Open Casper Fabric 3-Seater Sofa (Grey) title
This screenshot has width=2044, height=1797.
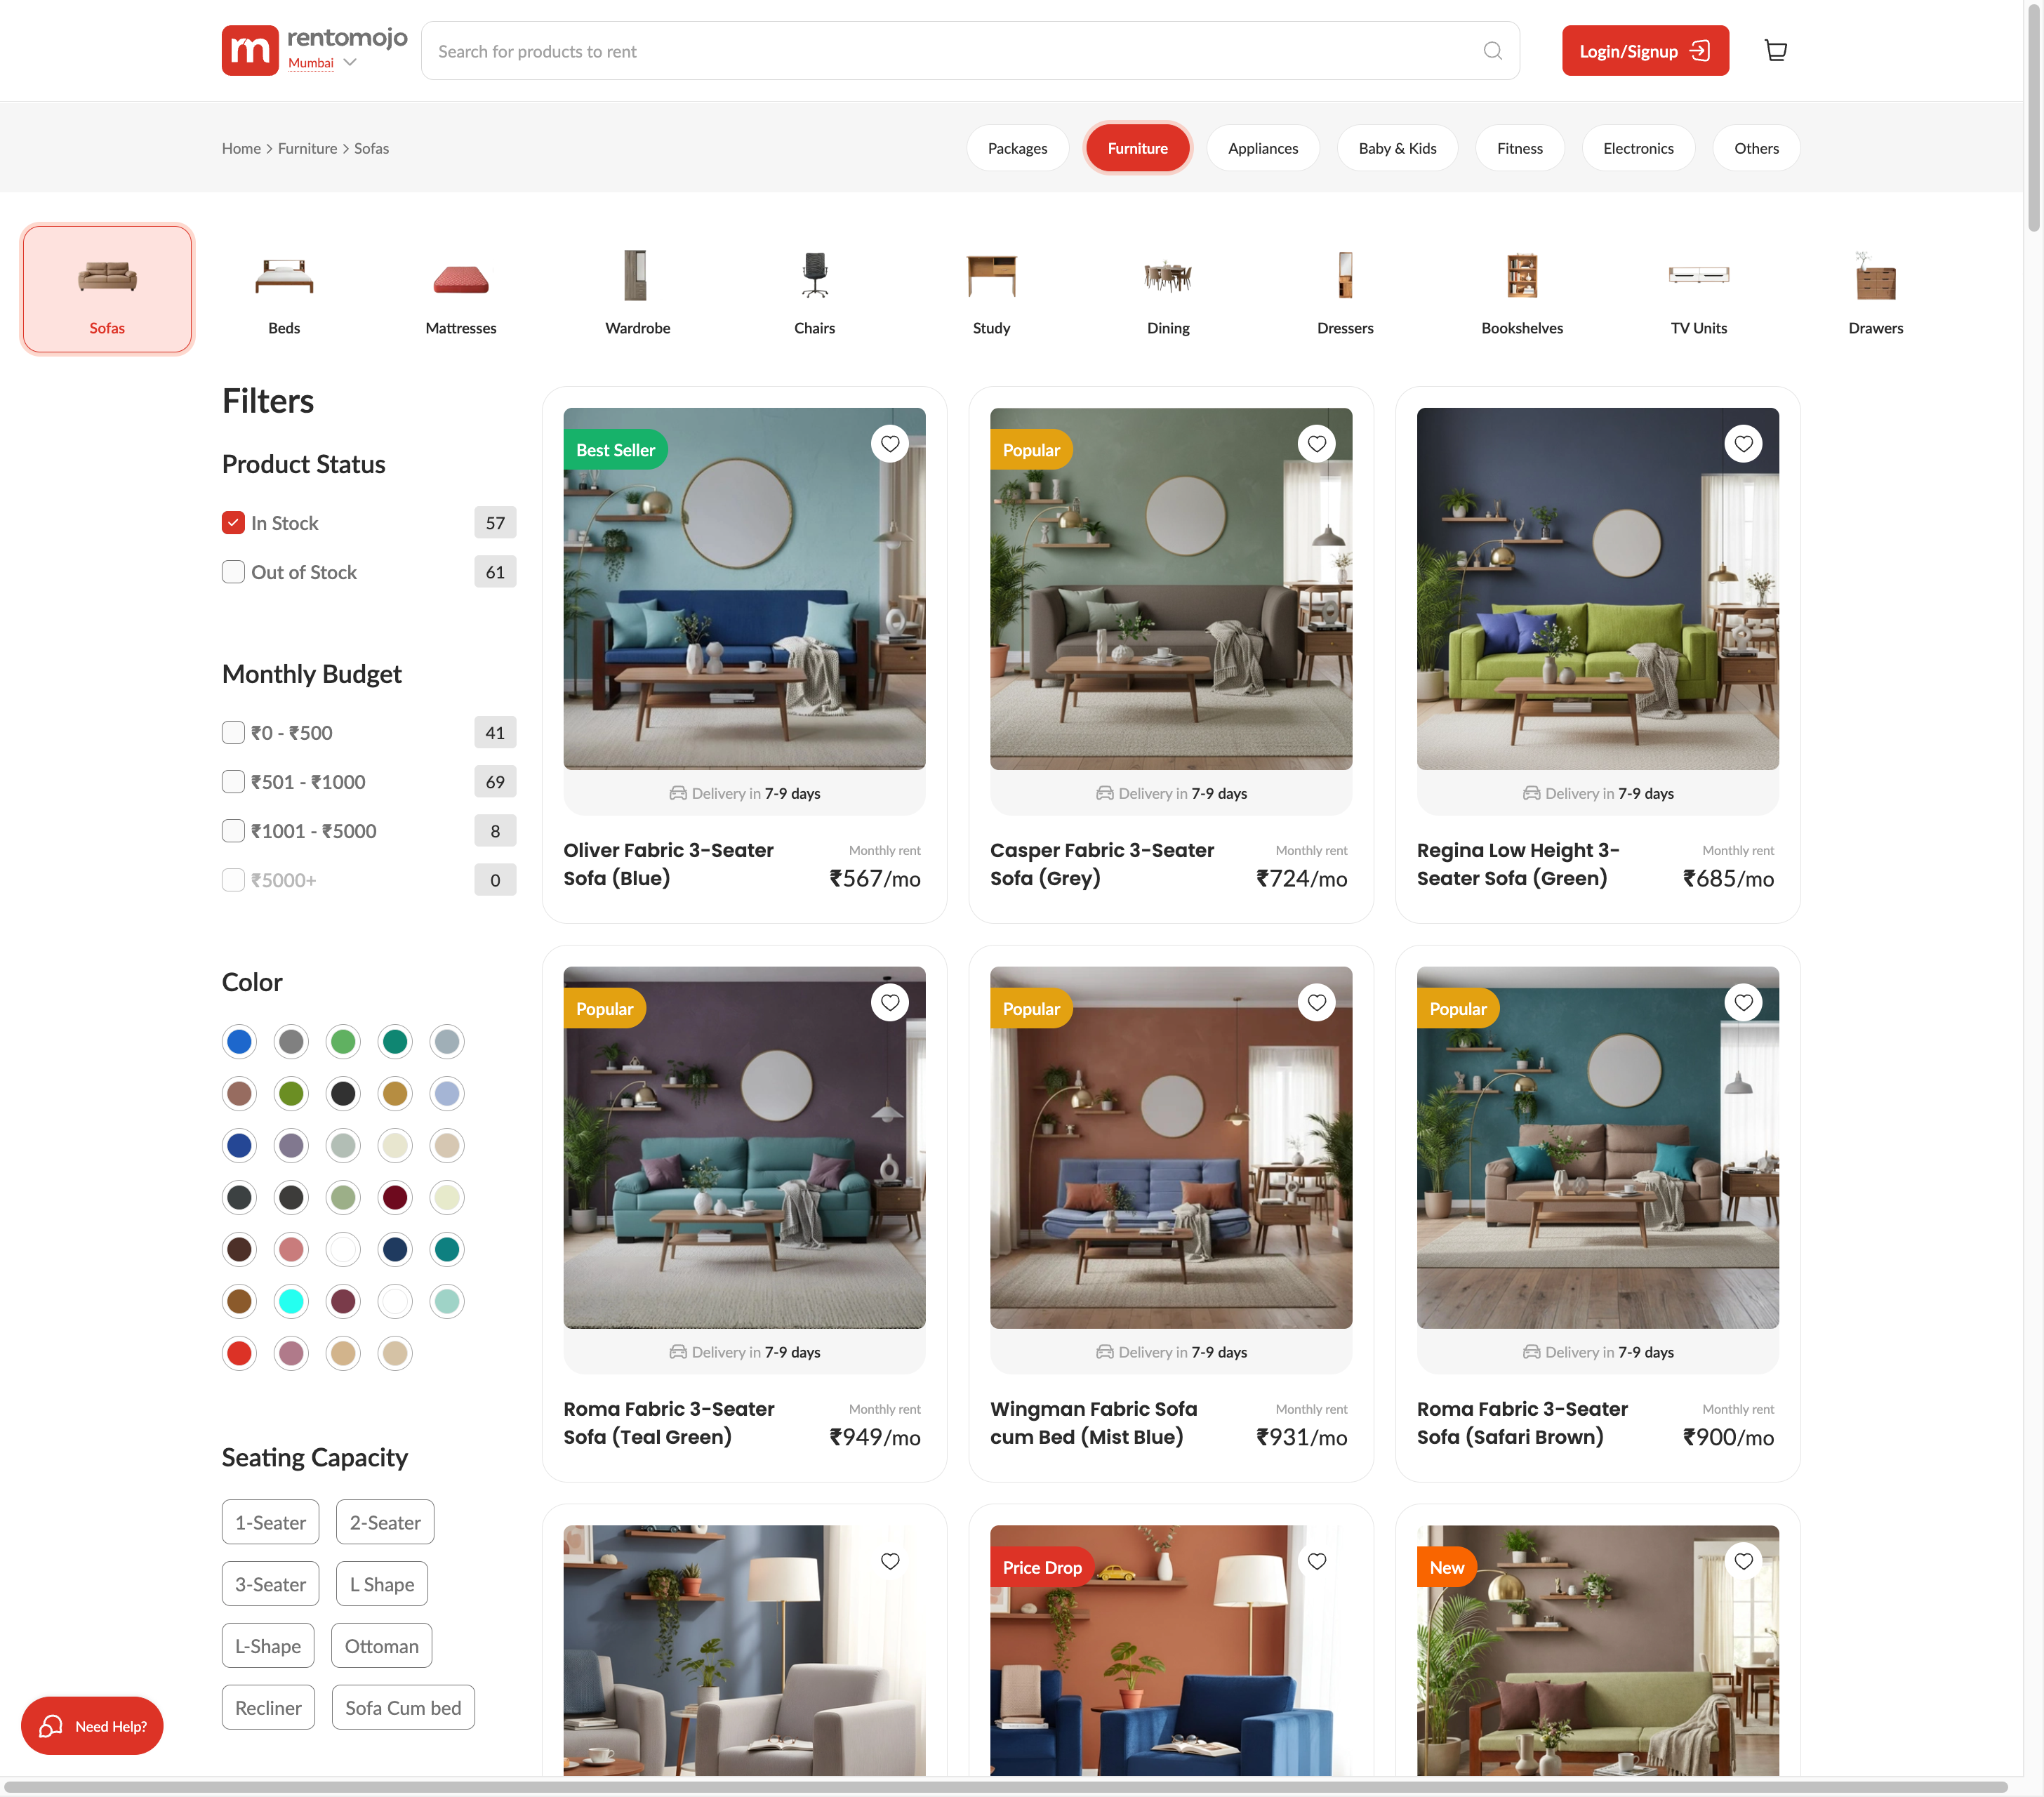pos(1102,864)
